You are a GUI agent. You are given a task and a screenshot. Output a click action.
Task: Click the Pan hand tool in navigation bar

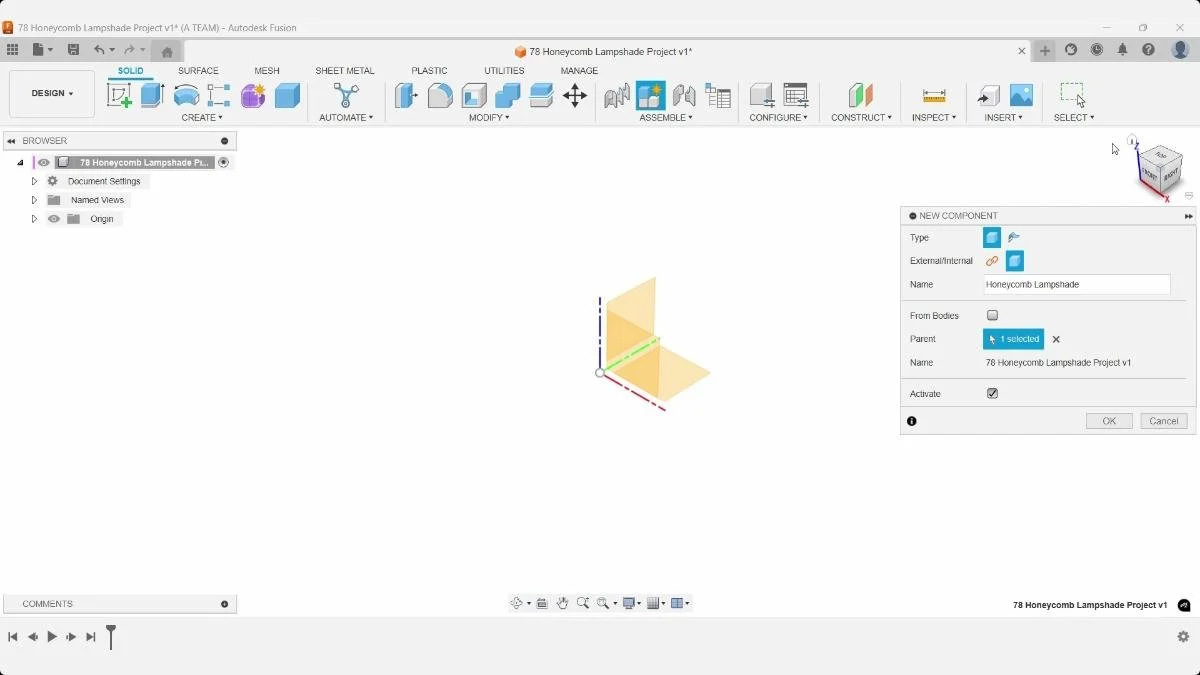(562, 603)
